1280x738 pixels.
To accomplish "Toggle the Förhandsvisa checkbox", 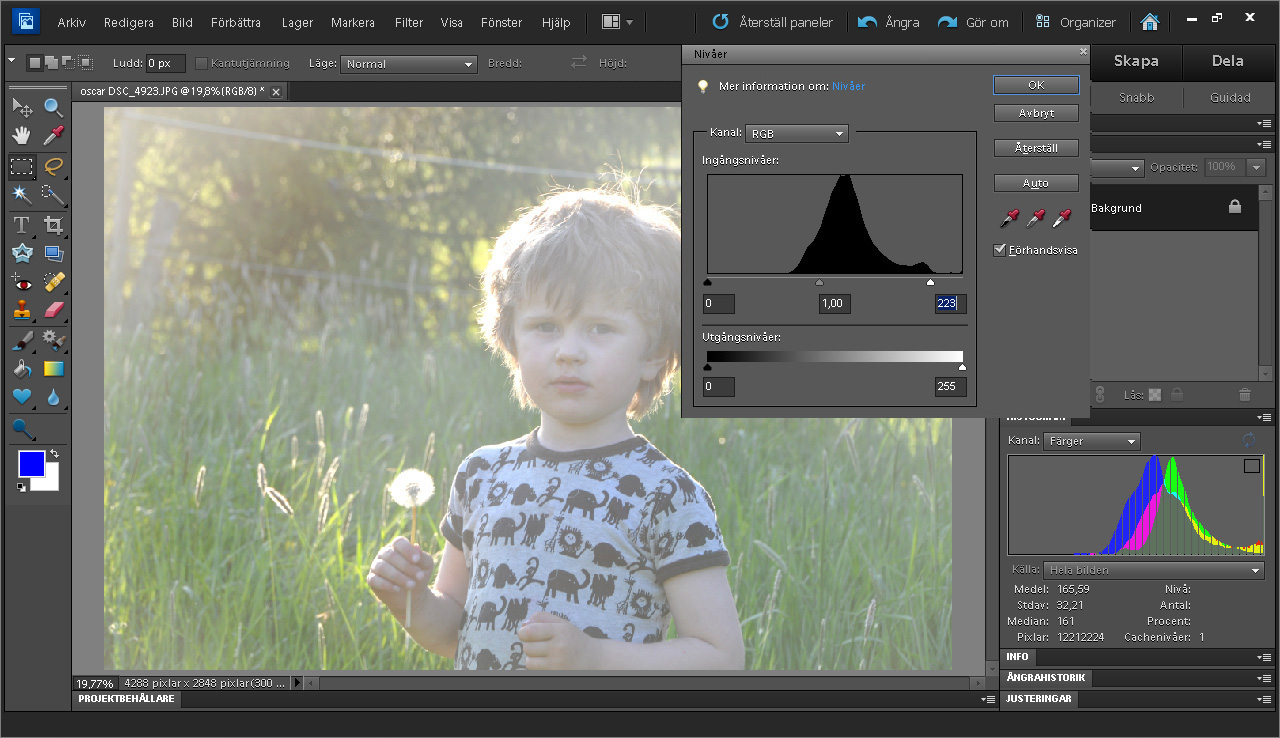I will tap(999, 250).
